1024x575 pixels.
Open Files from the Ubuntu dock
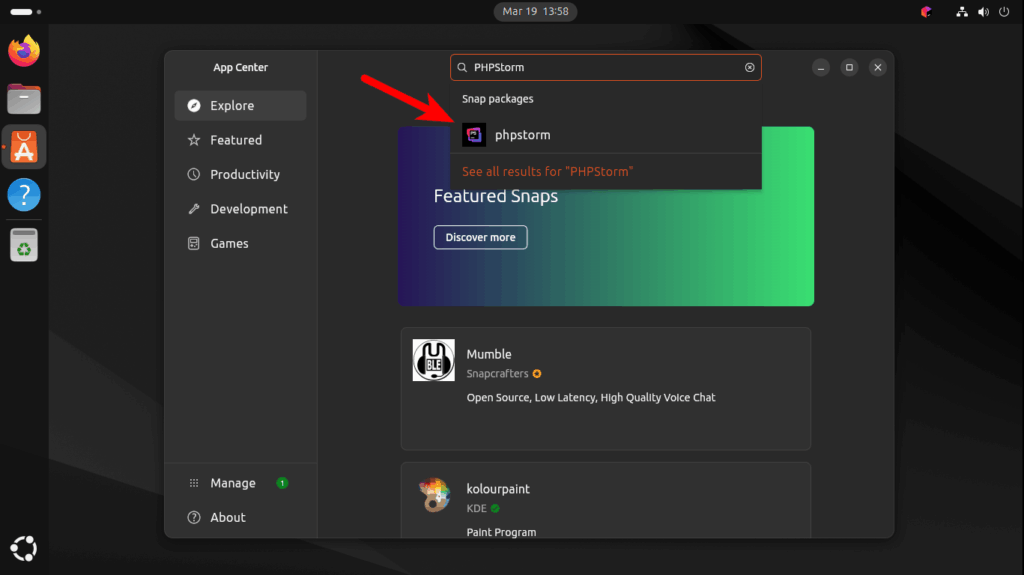pos(24,99)
